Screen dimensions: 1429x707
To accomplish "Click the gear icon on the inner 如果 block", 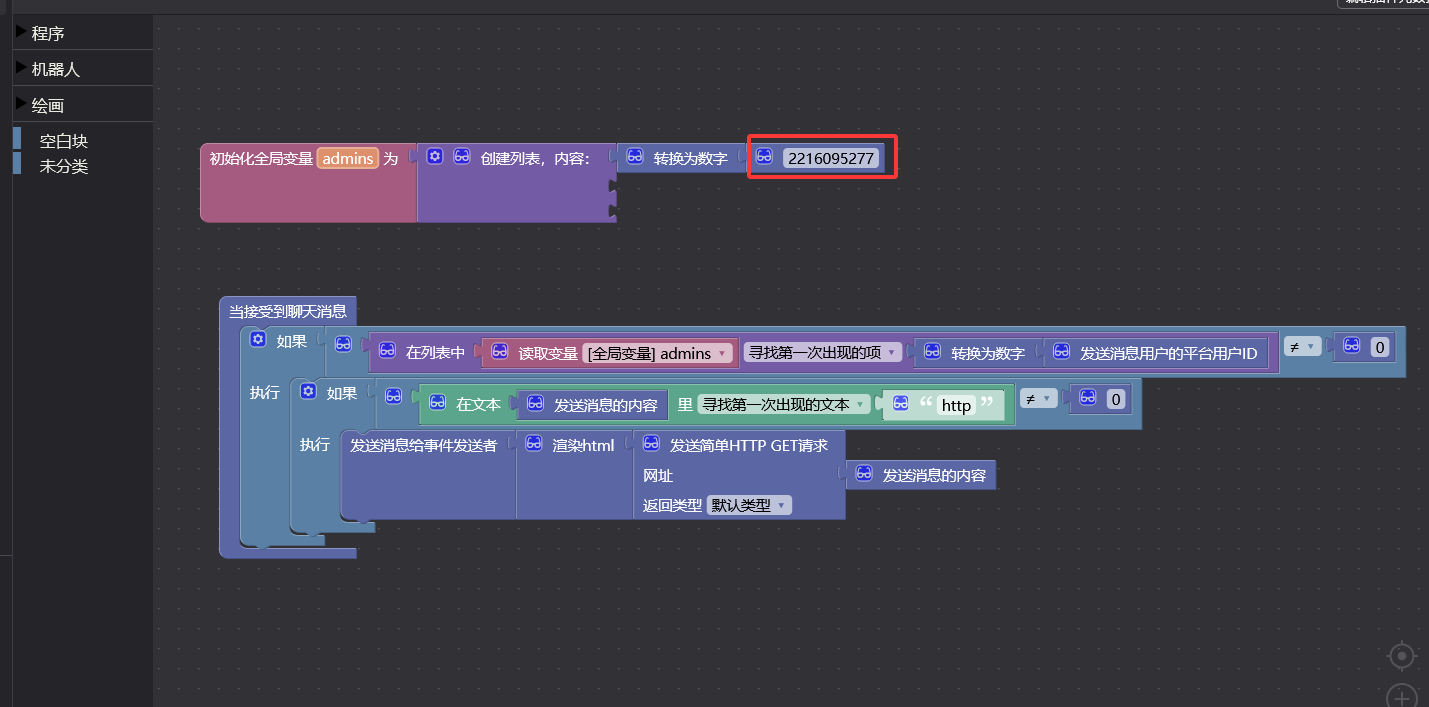I will click(308, 392).
